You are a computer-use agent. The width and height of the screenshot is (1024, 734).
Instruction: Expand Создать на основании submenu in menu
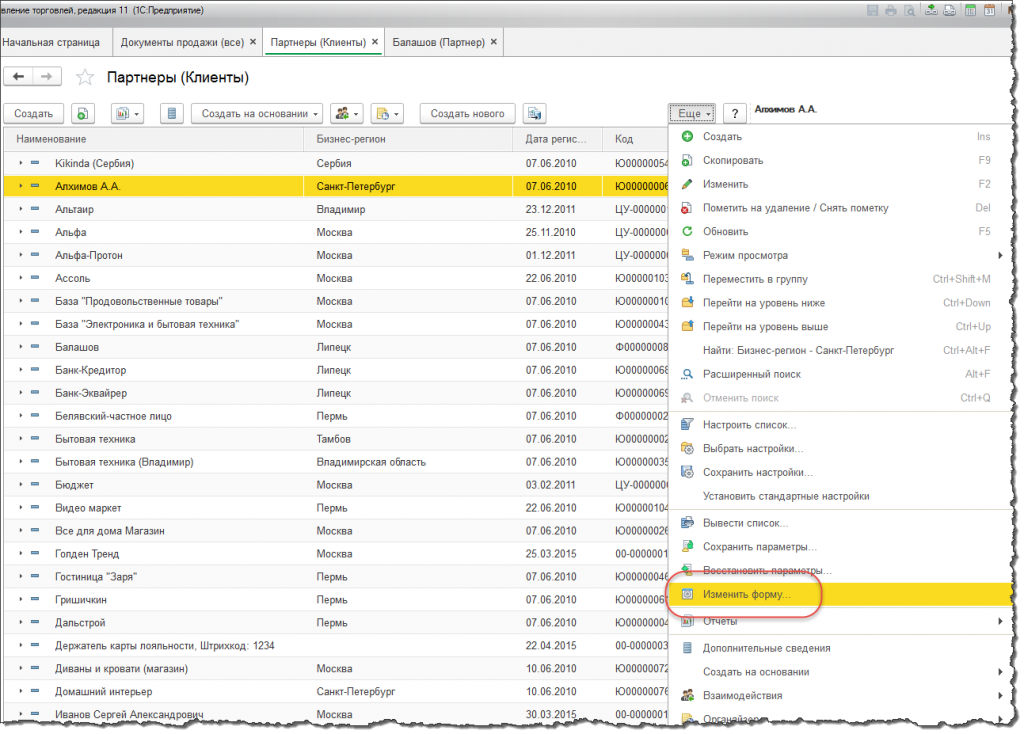(840, 672)
